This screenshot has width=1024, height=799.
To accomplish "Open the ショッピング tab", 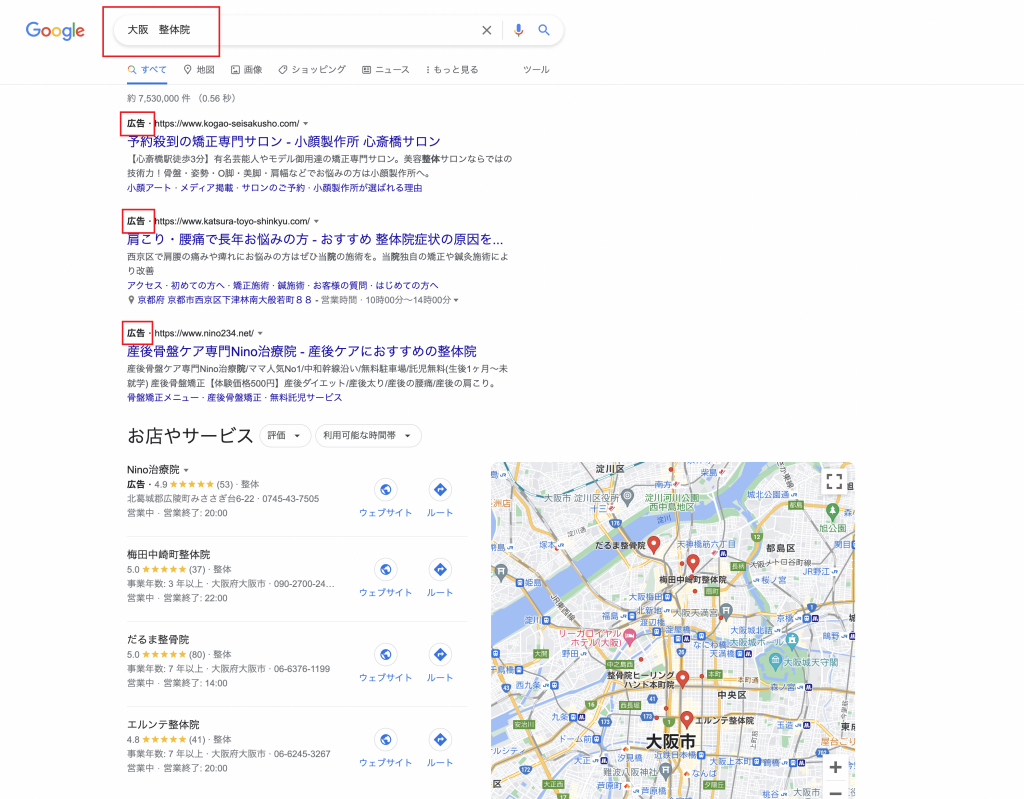I will 312,69.
